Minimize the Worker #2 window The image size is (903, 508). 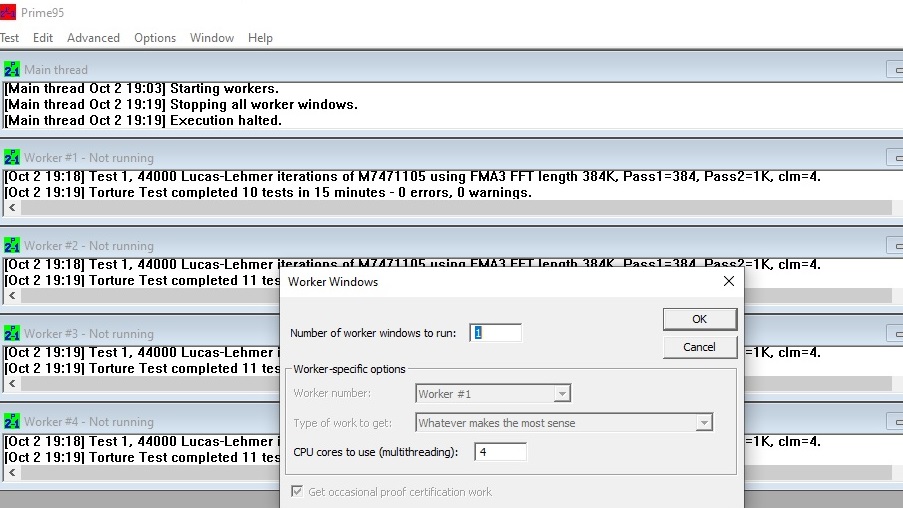click(x=896, y=246)
